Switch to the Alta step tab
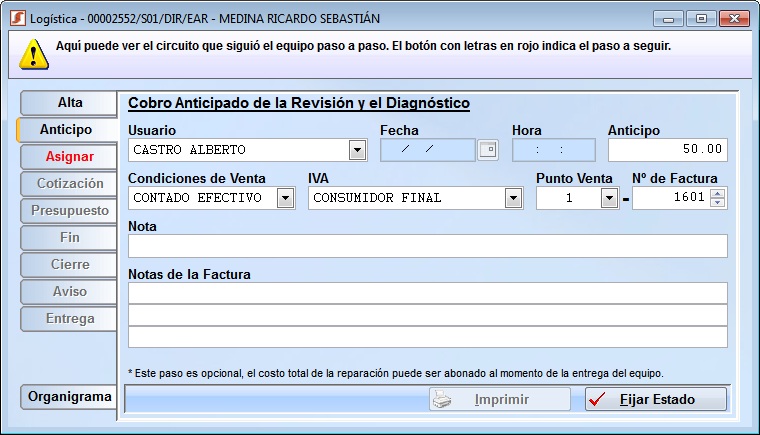760x435 pixels. point(69,103)
